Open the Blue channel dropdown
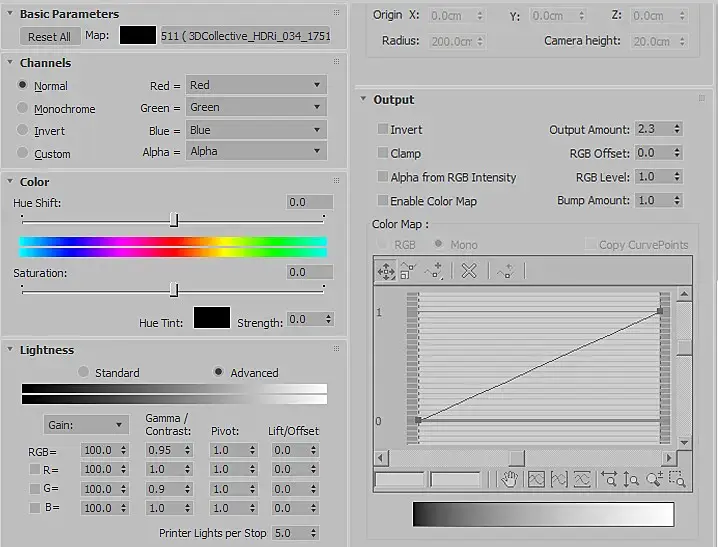 click(256, 130)
